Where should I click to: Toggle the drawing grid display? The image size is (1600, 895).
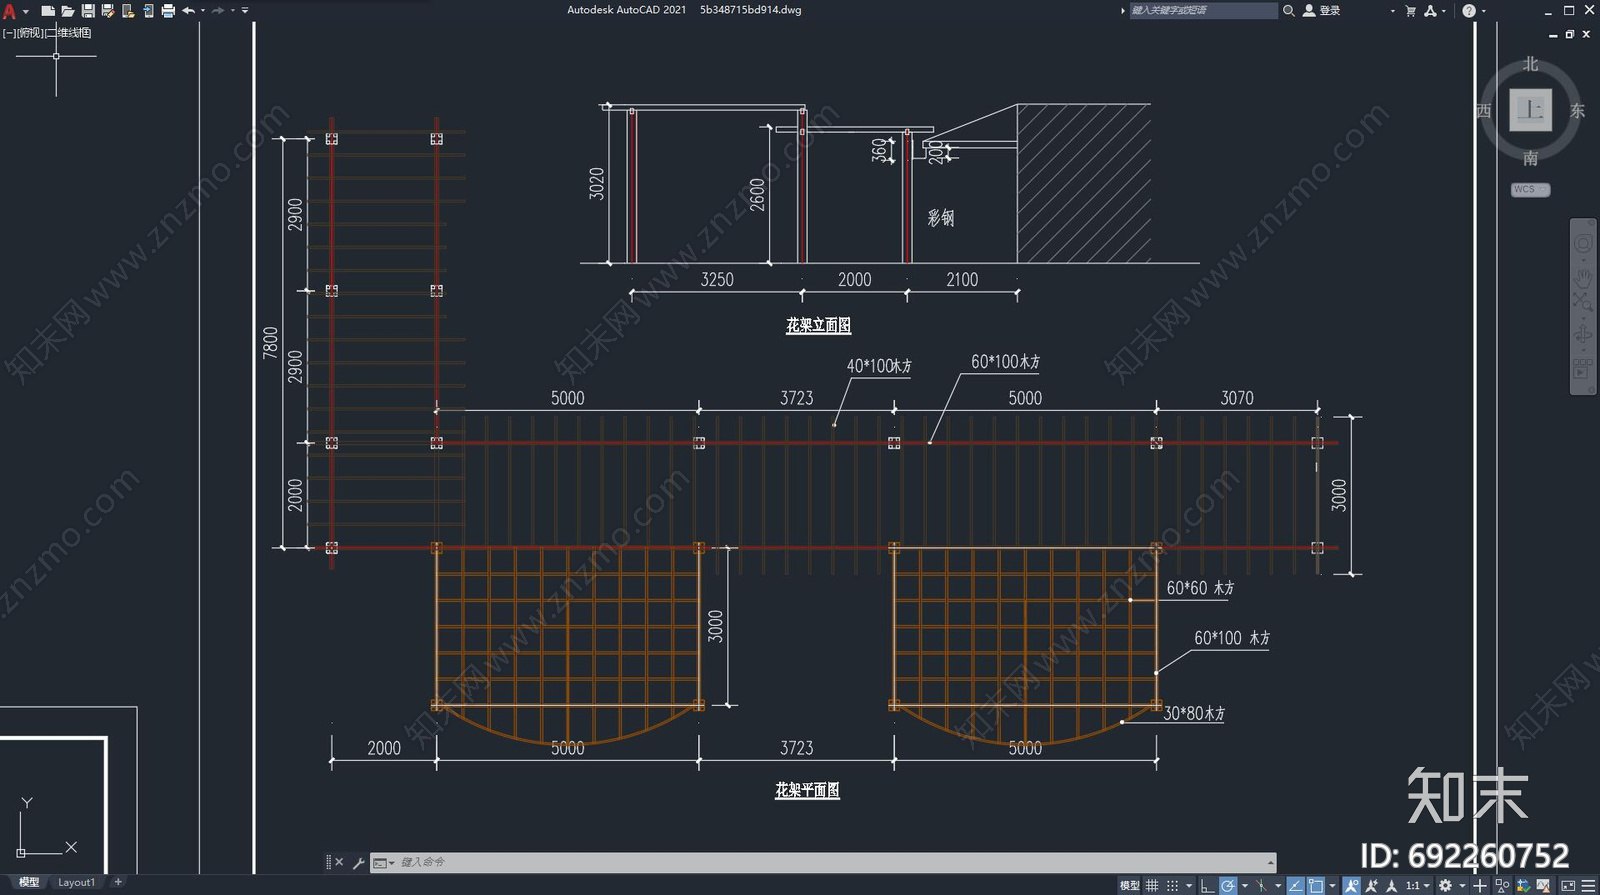click(1152, 886)
